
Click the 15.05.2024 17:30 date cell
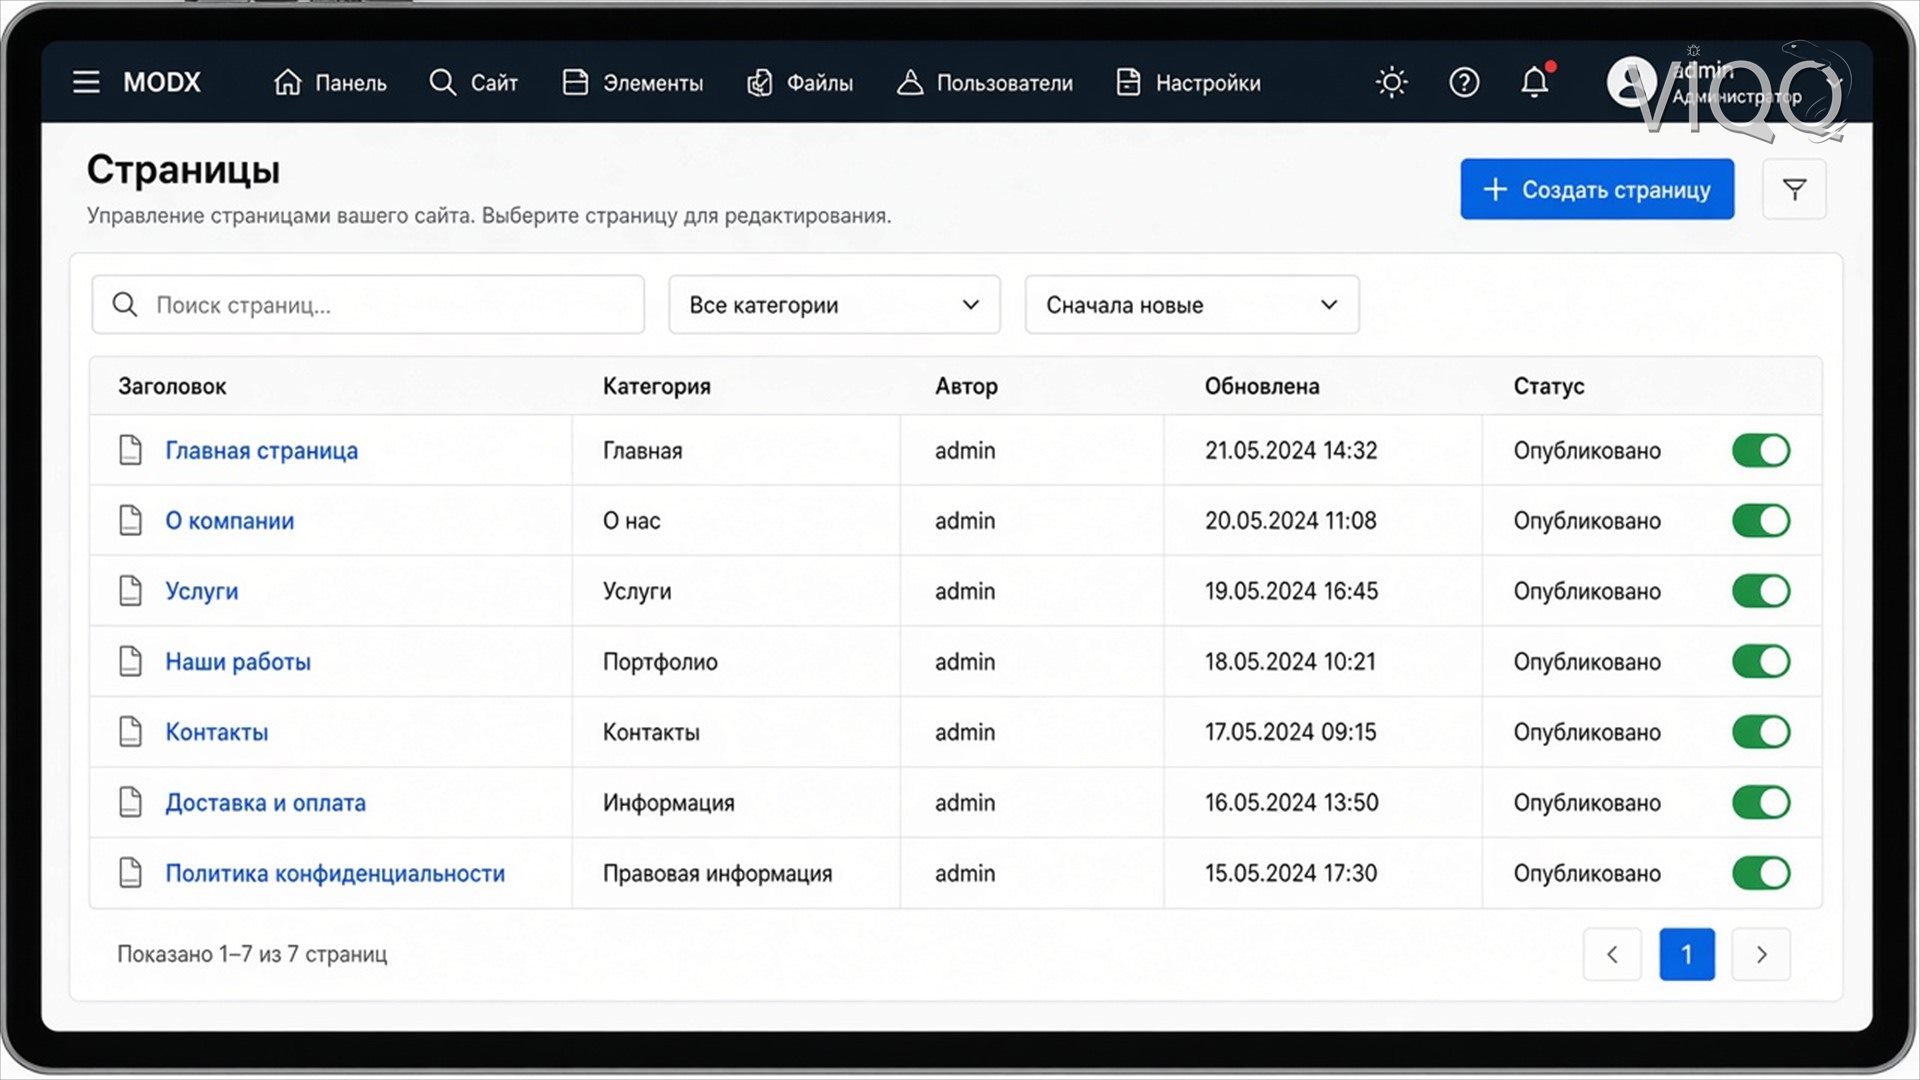[1291, 873]
